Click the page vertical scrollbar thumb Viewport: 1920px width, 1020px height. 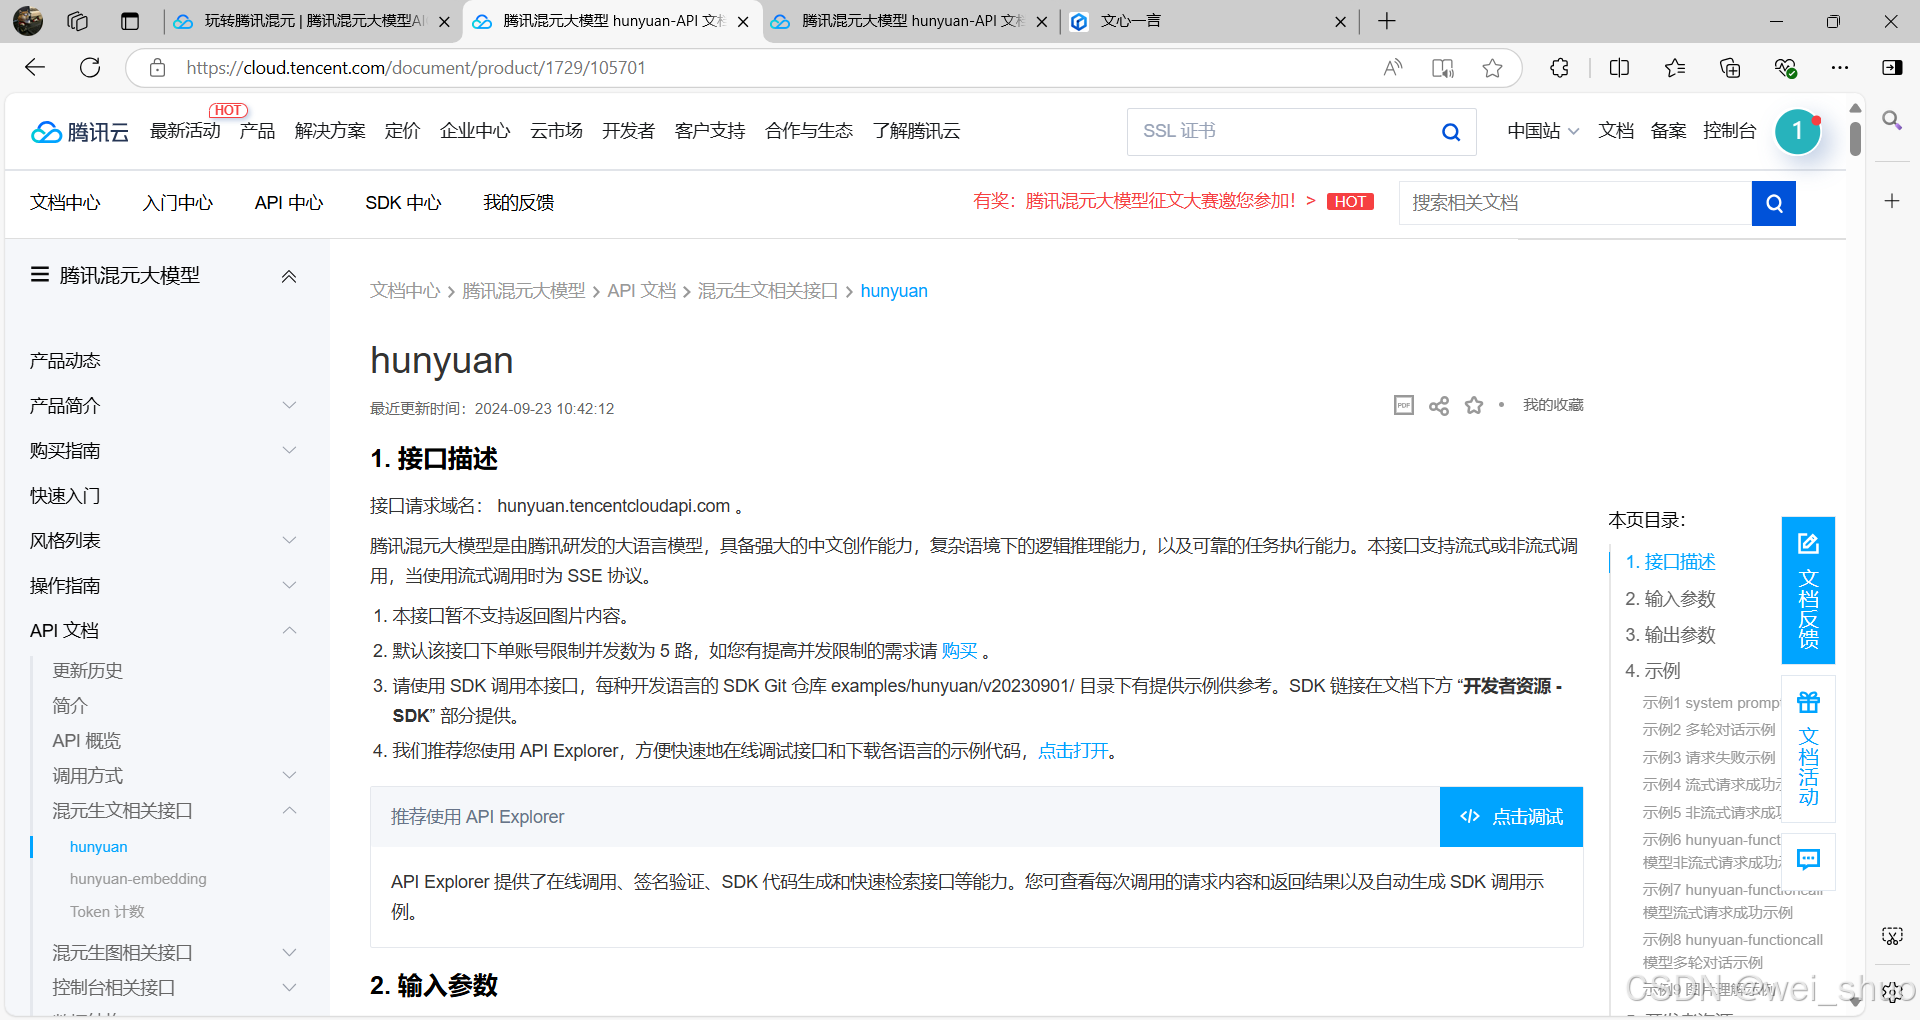point(1855,138)
